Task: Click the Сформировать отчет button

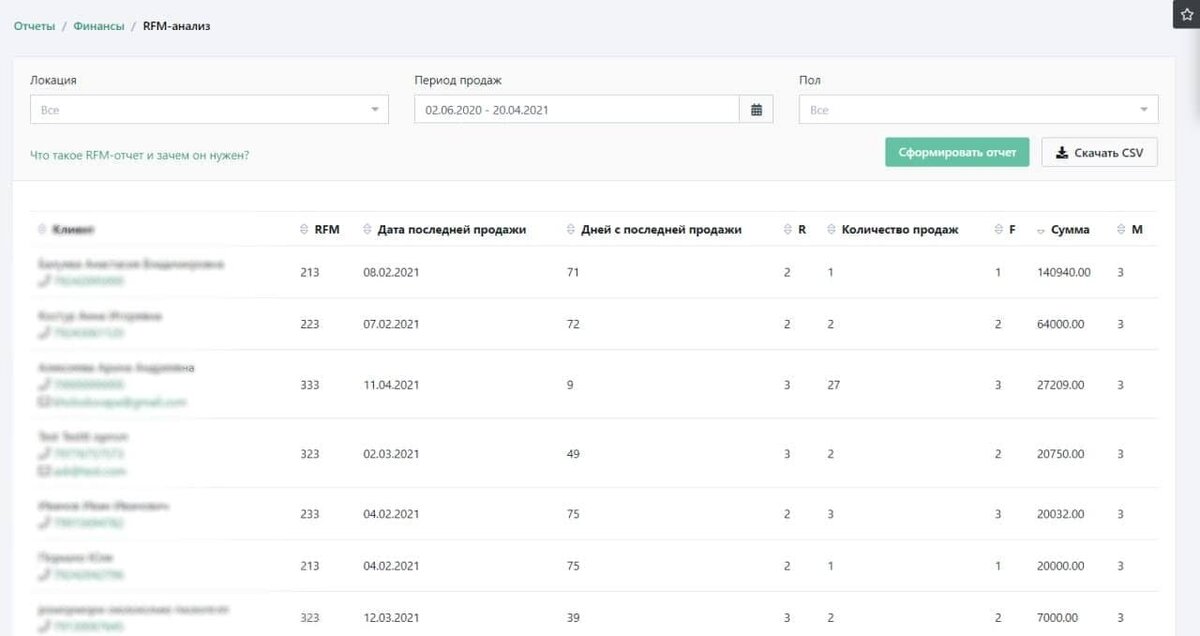Action: pyautogui.click(x=957, y=152)
